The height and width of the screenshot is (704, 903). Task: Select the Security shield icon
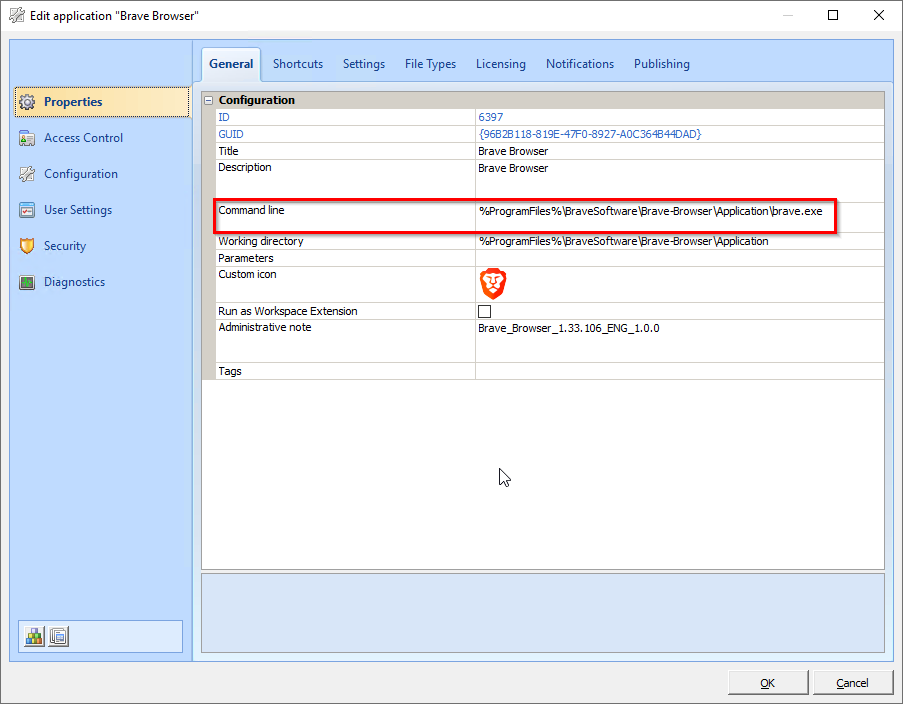pos(27,246)
